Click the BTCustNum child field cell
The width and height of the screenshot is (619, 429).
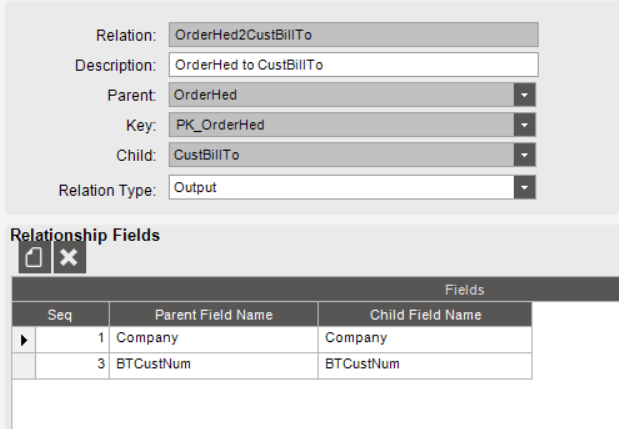[x=425, y=366]
